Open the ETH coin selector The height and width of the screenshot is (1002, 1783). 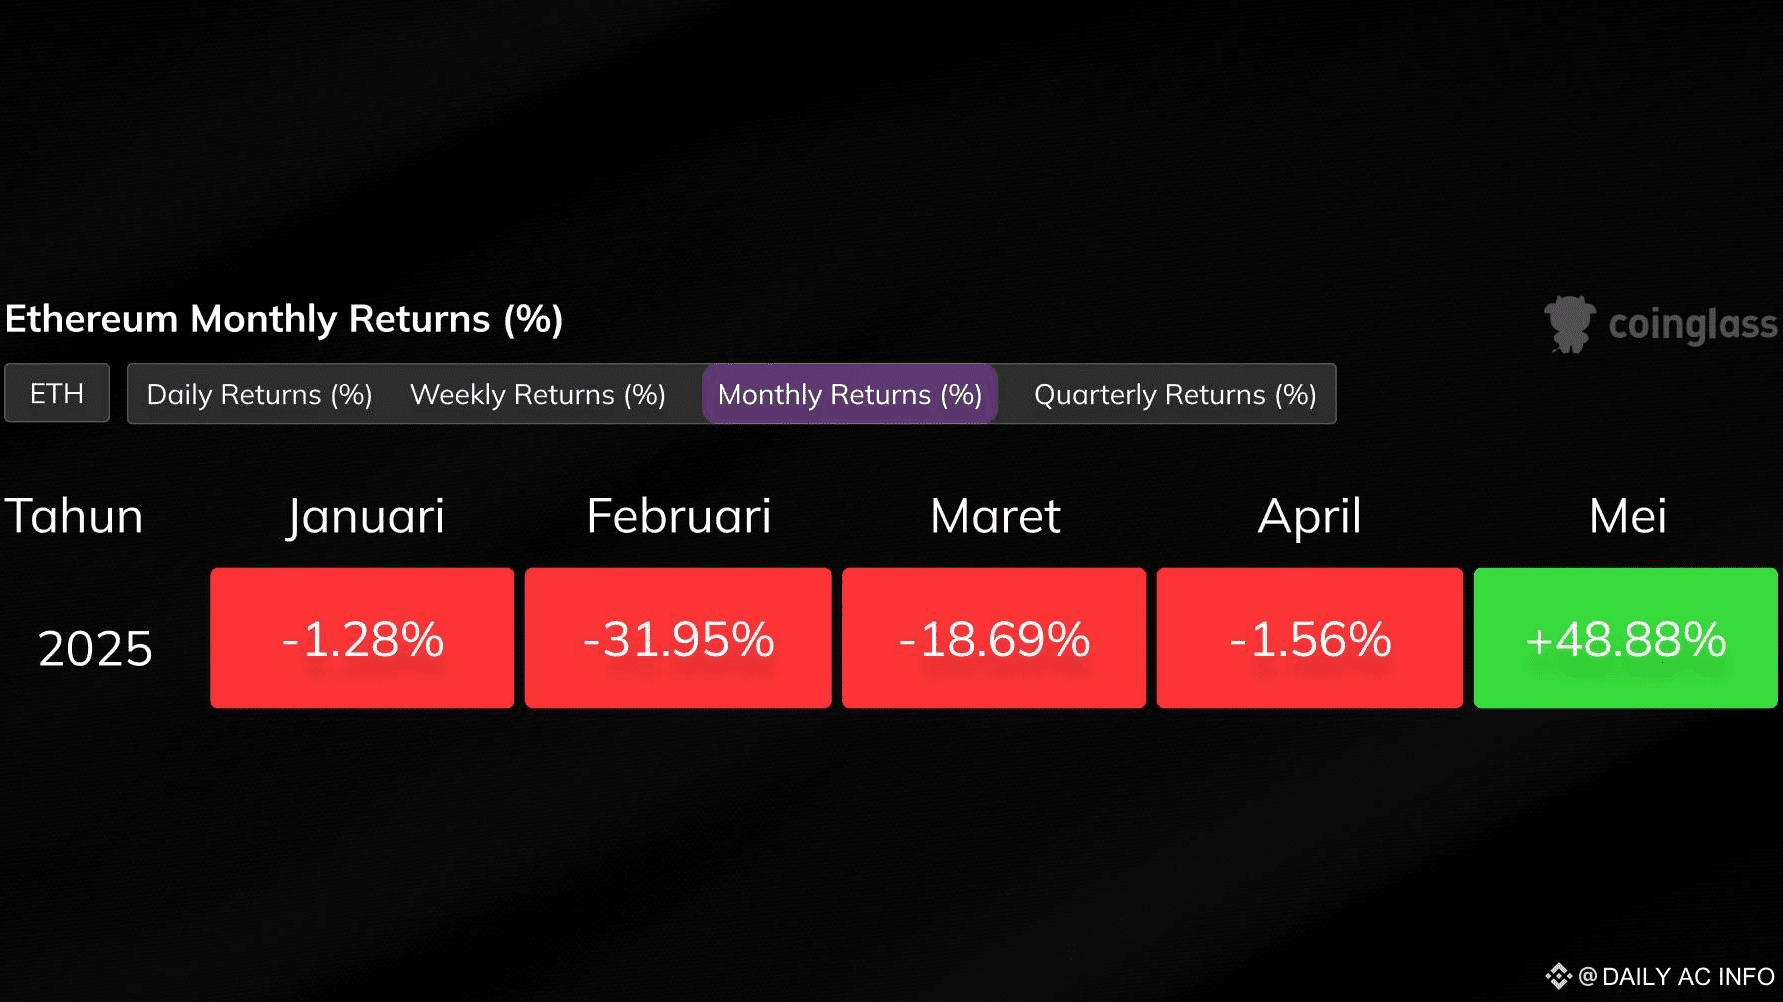point(57,393)
